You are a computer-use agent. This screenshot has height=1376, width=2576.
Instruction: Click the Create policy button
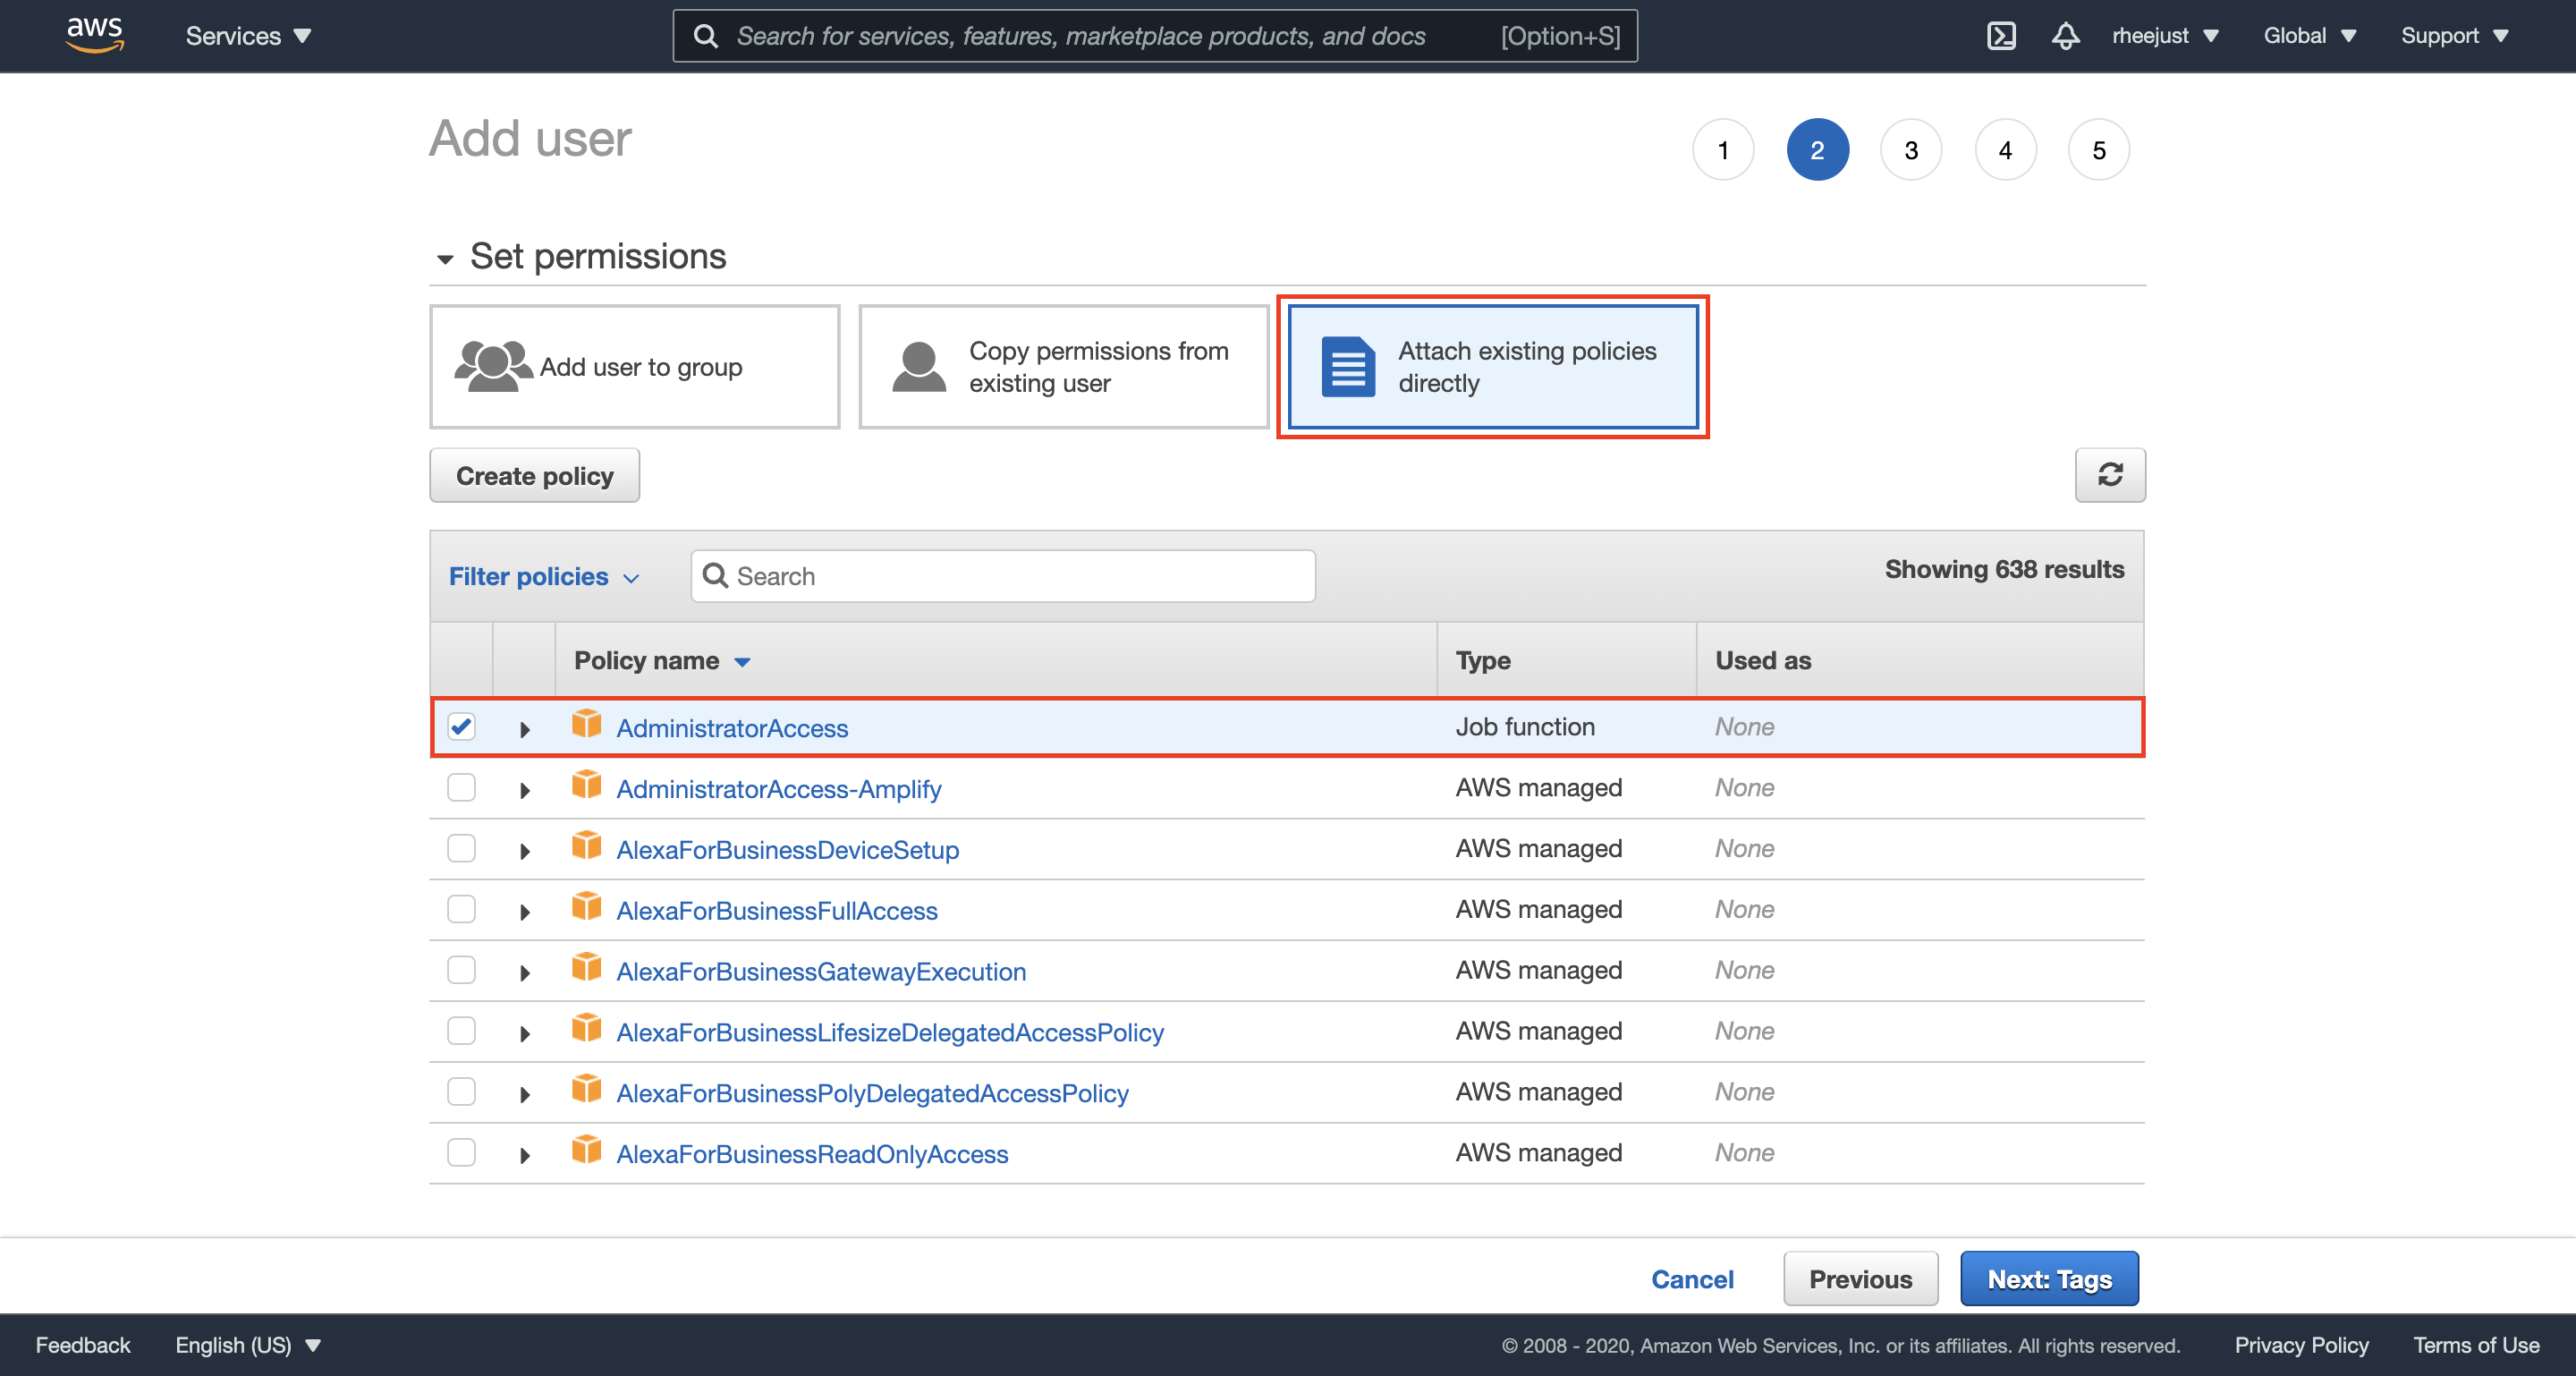pos(534,475)
